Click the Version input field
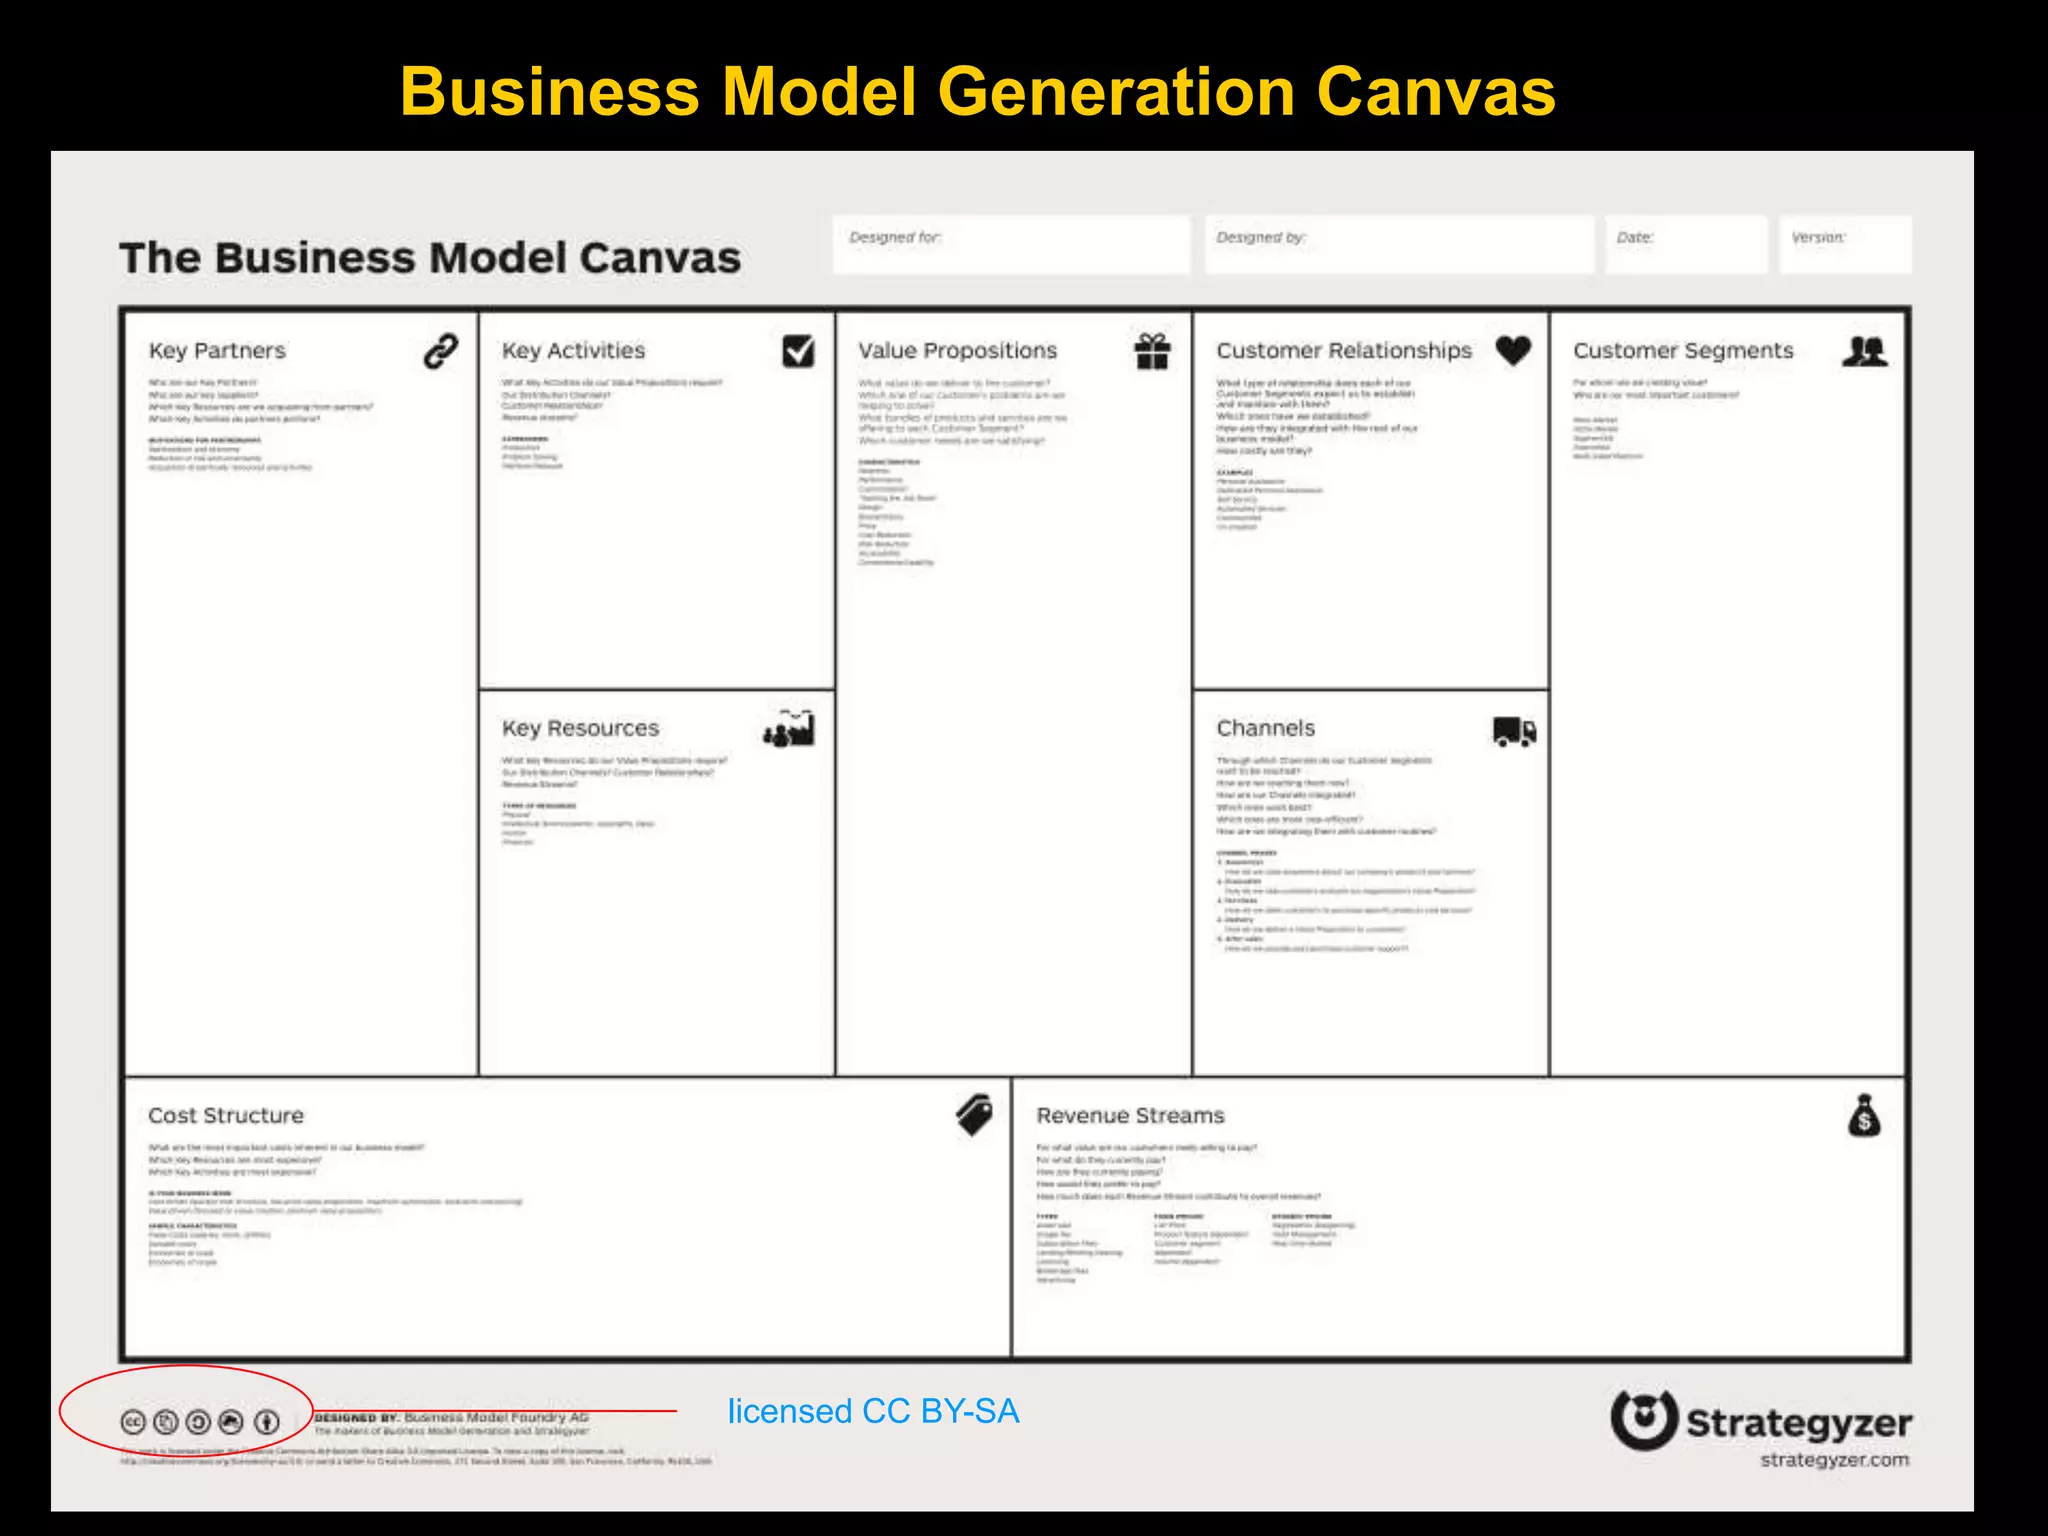Screen dimensions: 2048x1536 1845,245
